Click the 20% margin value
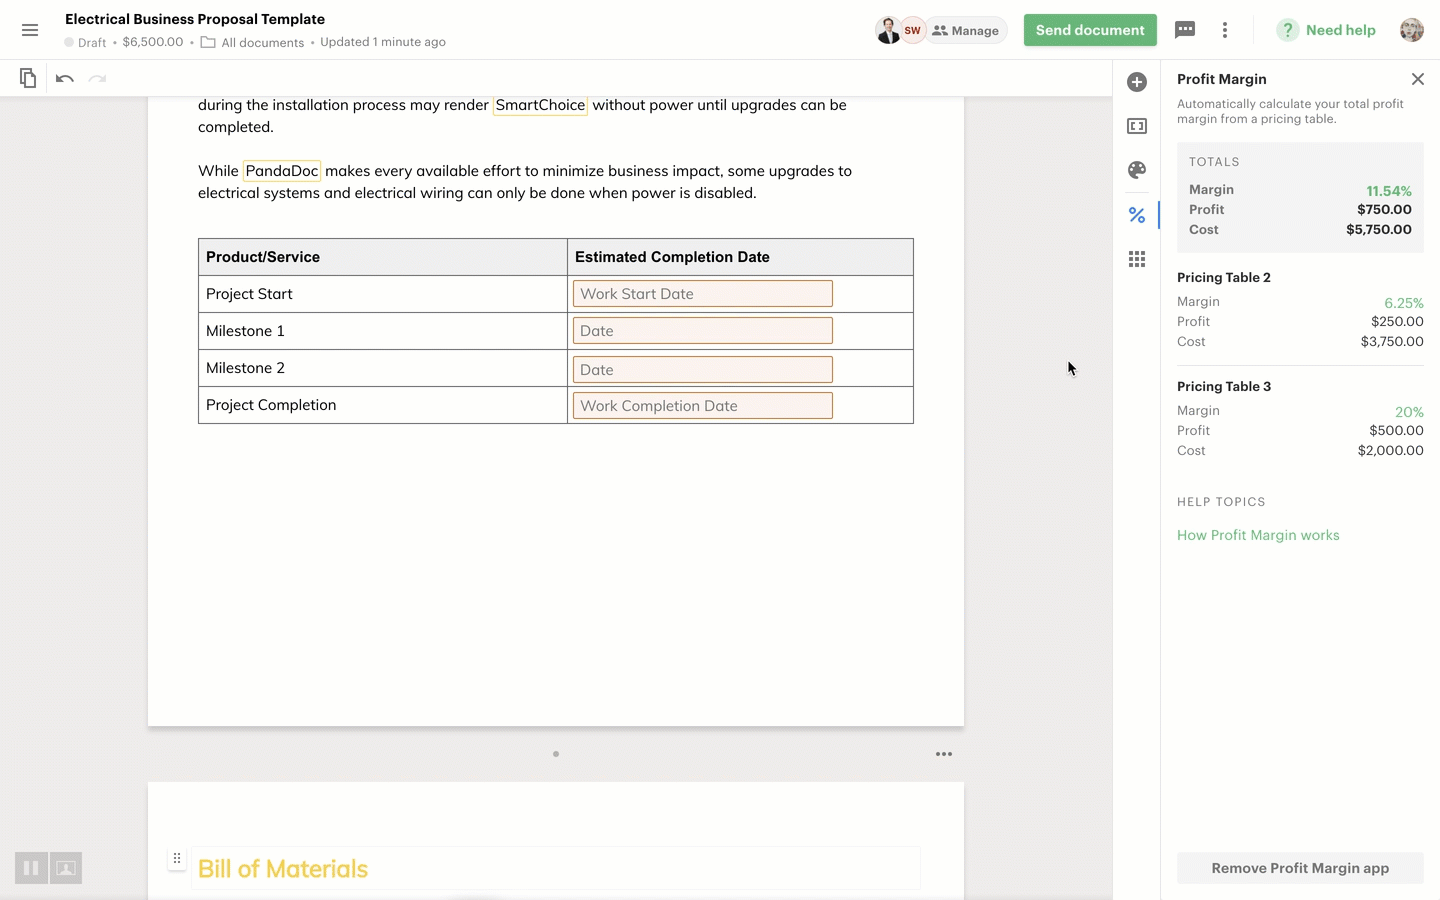 click(x=1409, y=412)
